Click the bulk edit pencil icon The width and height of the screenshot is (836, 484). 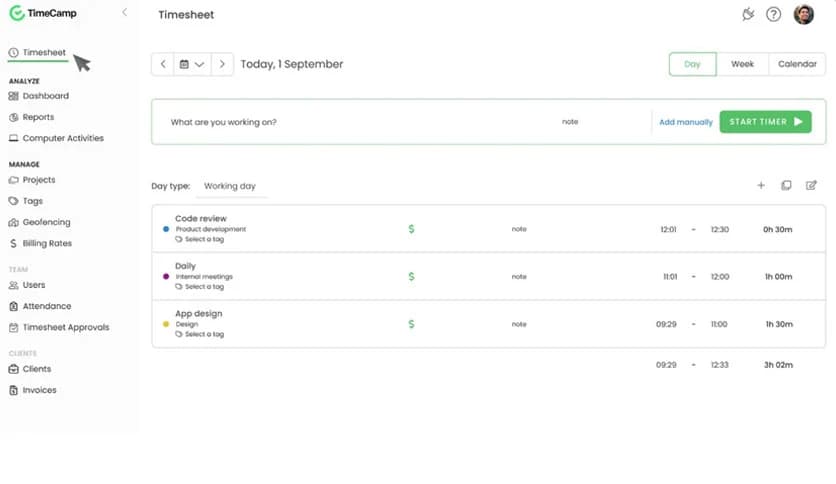[x=811, y=185]
